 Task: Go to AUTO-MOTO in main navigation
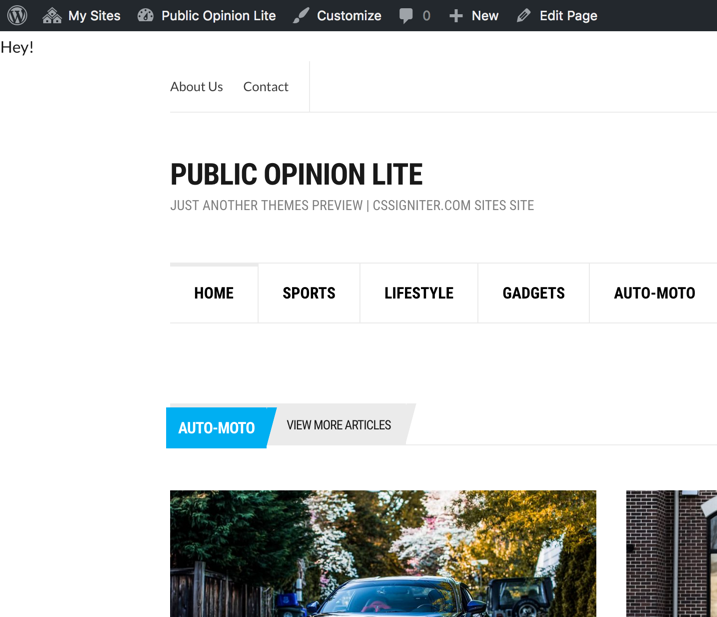click(x=654, y=293)
